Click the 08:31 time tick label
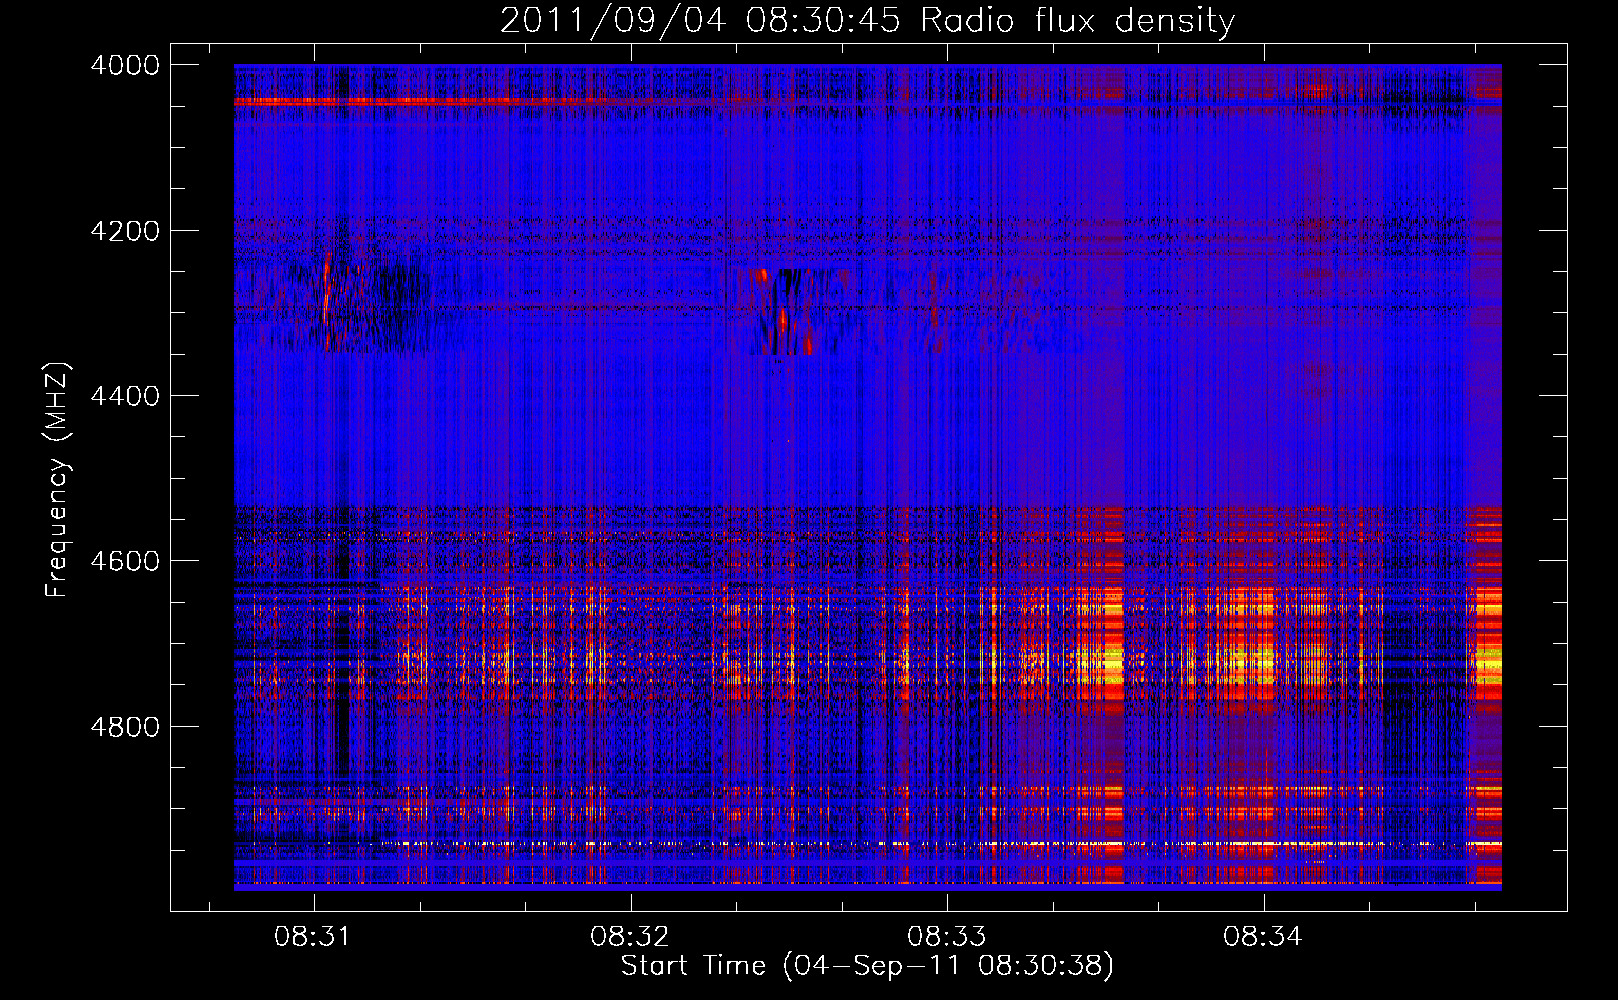This screenshot has width=1618, height=1000. point(313,937)
